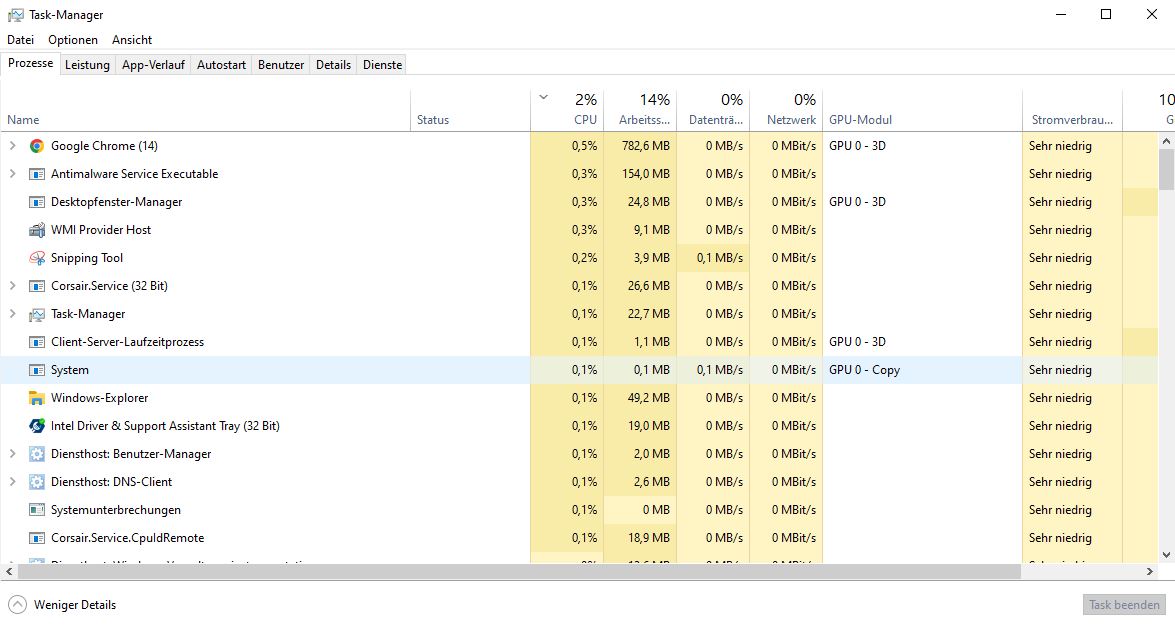
Task: Open the Ansicht menu
Action: (132, 40)
